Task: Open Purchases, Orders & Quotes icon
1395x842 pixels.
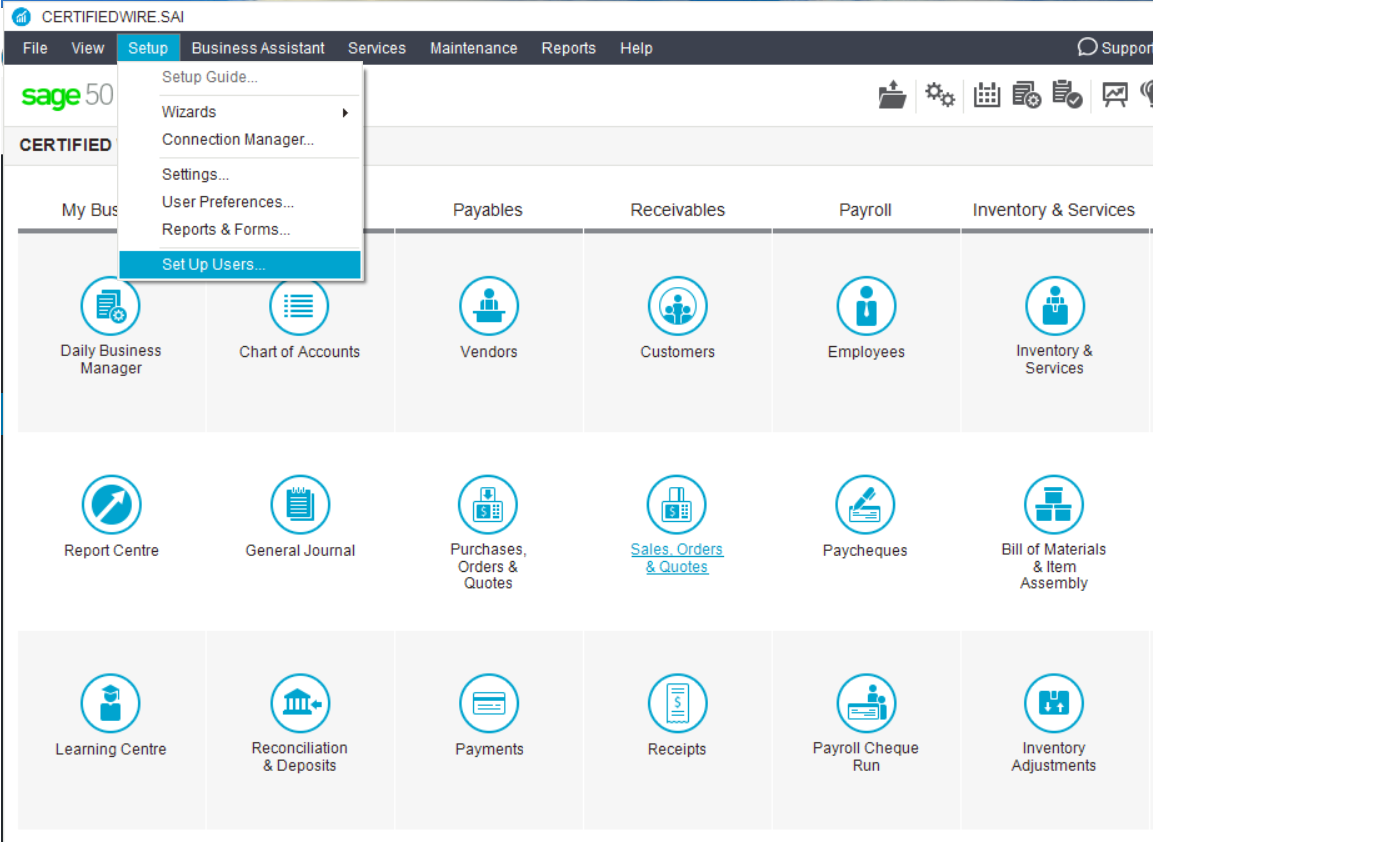Action: [x=488, y=505]
